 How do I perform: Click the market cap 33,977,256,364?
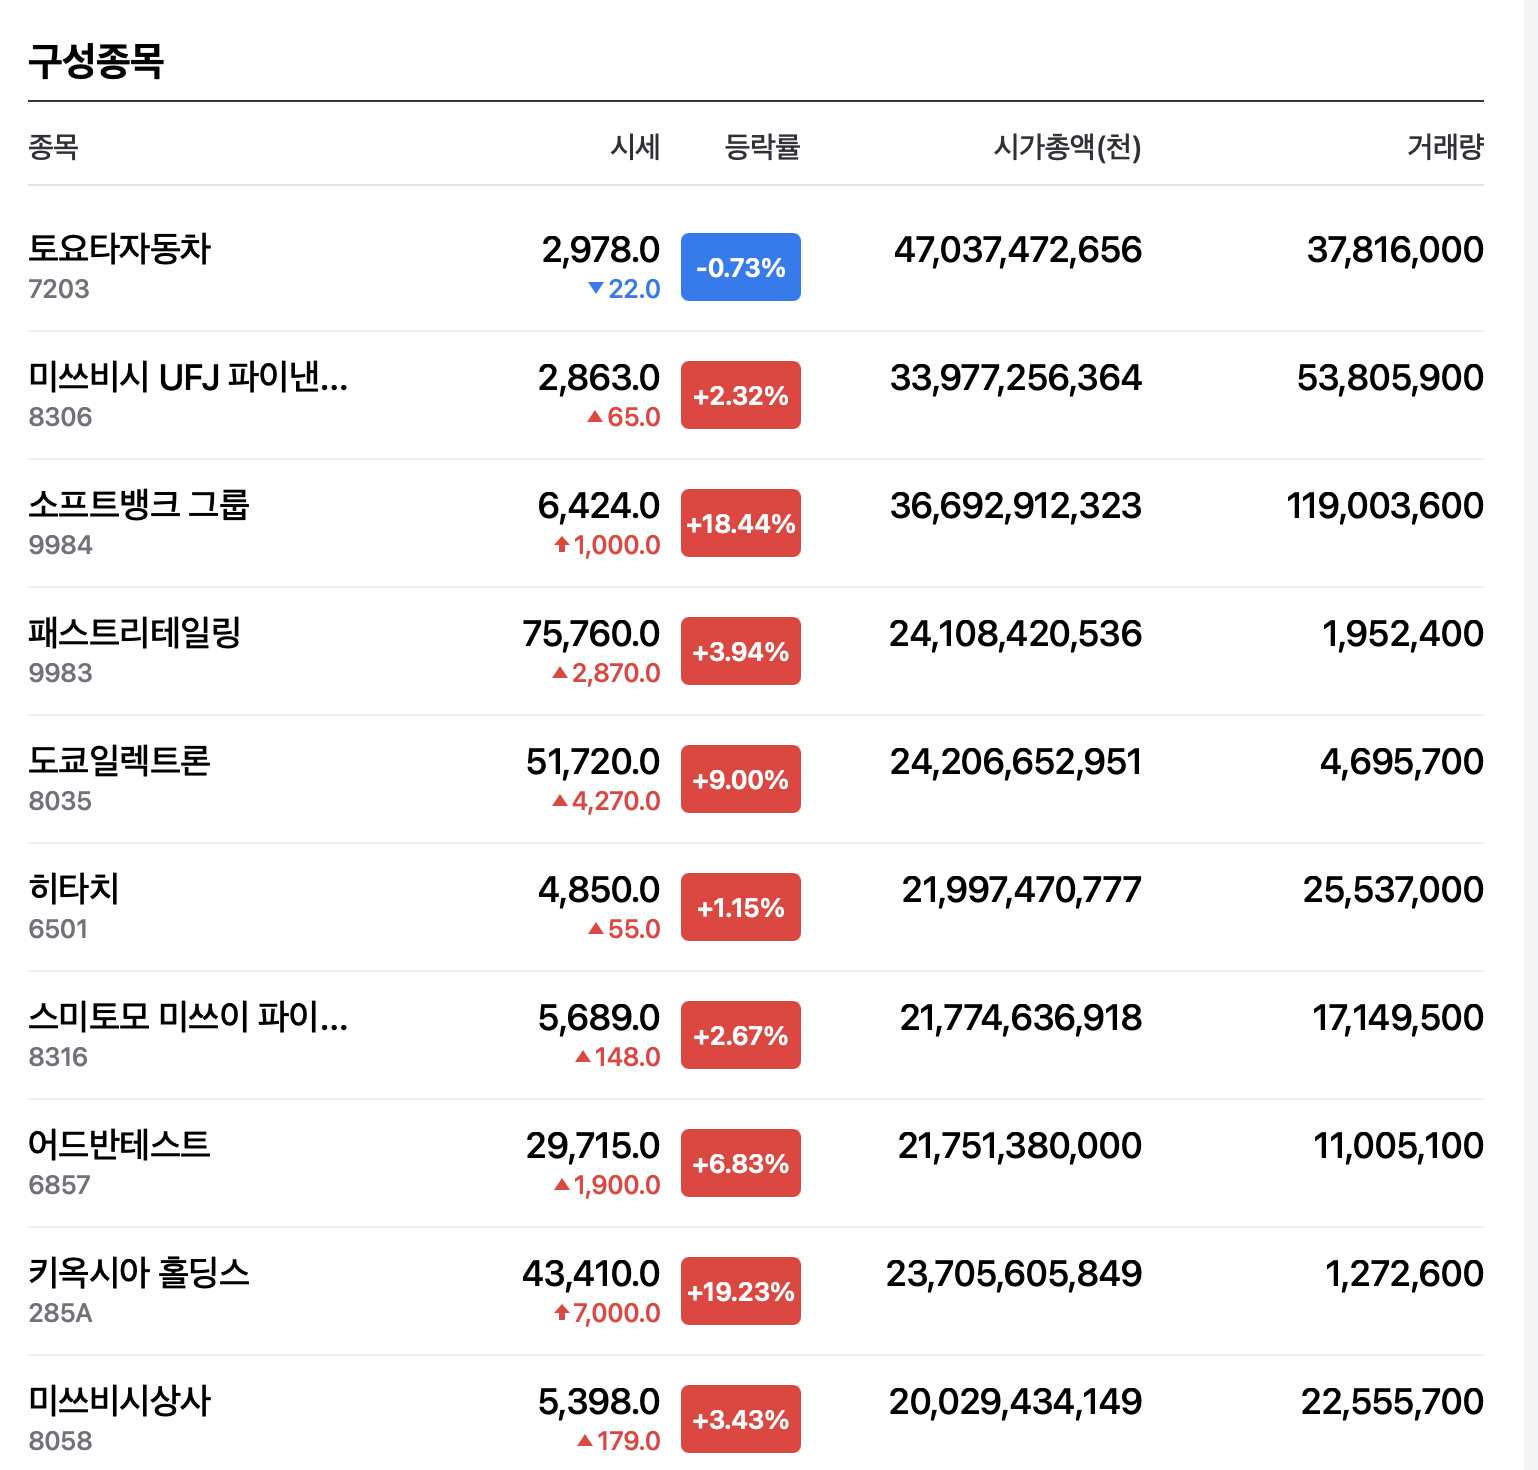click(x=1016, y=377)
